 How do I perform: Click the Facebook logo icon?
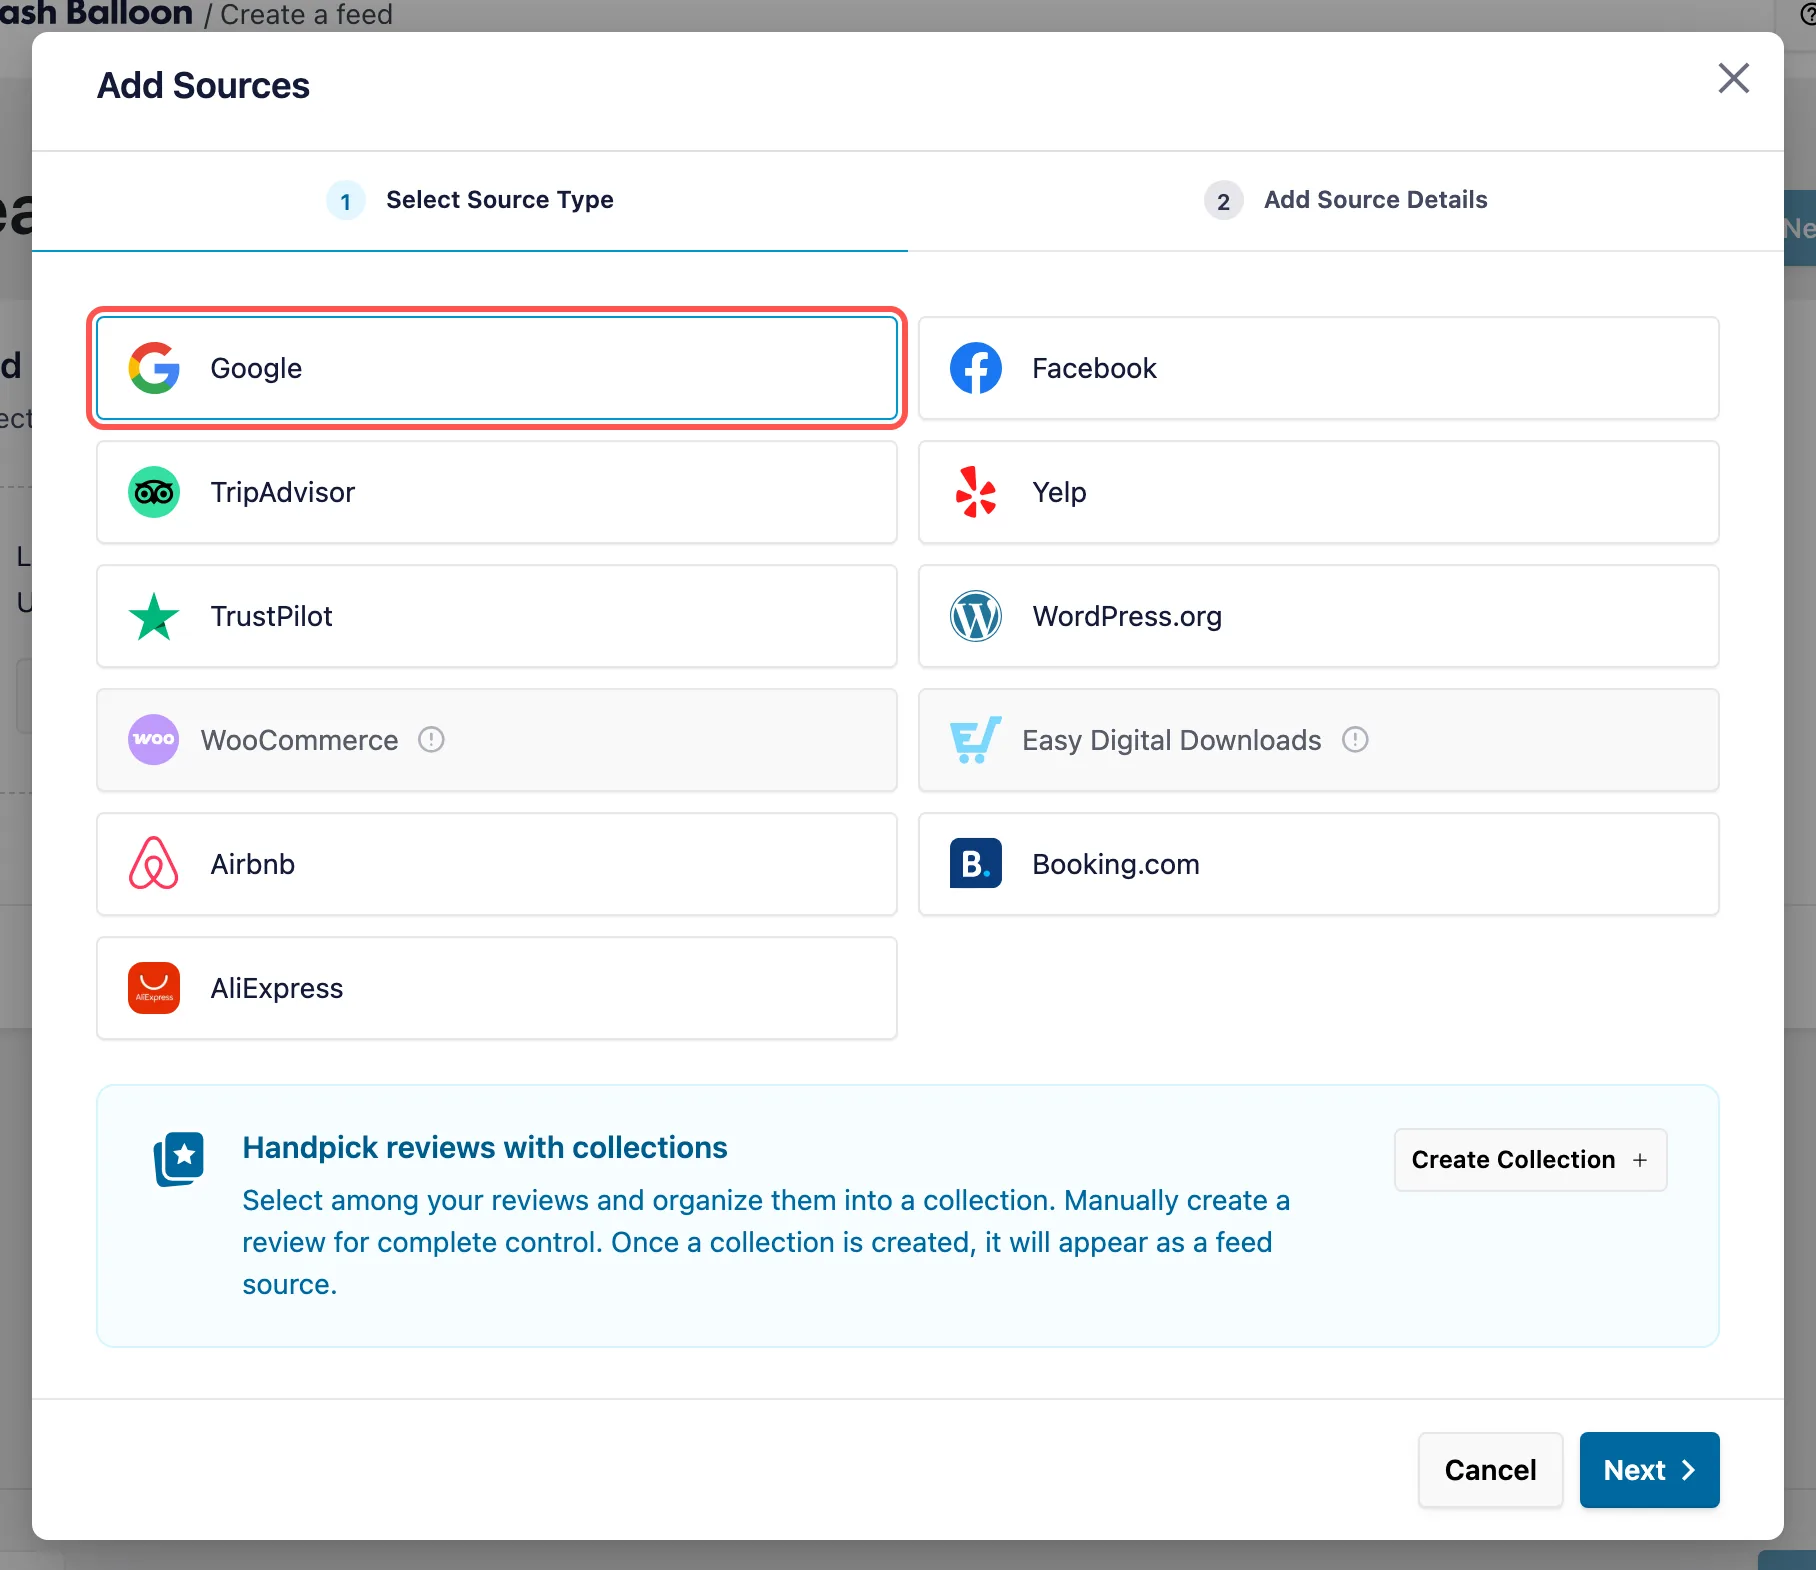(976, 368)
